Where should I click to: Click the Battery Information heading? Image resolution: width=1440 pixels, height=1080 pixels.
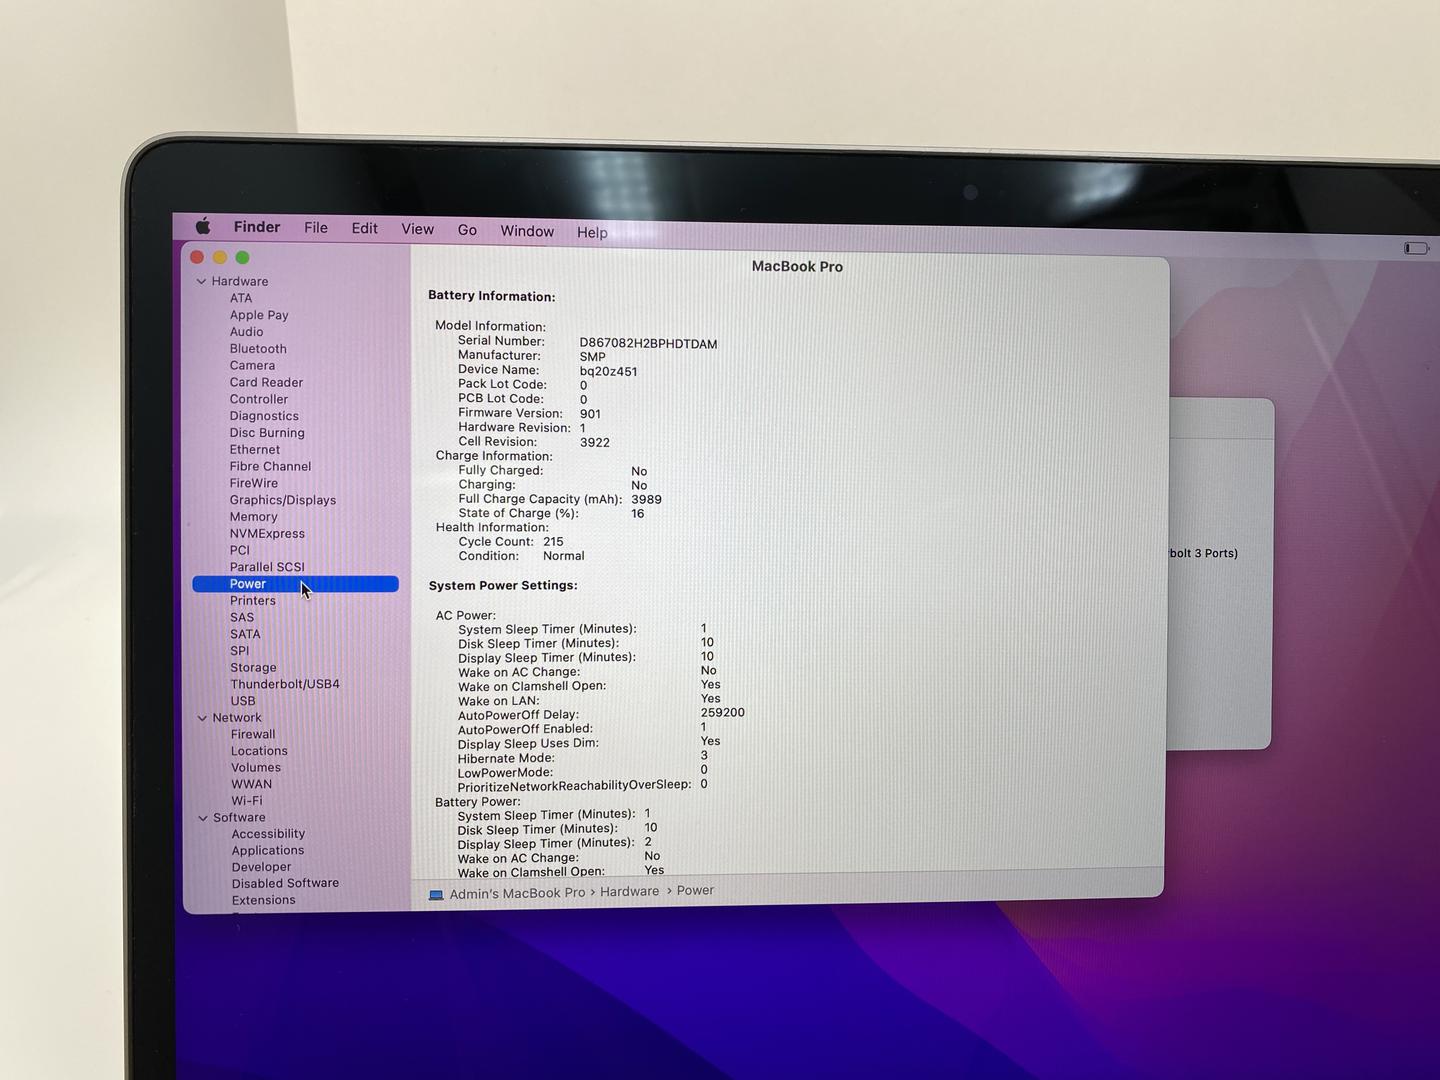(x=491, y=296)
